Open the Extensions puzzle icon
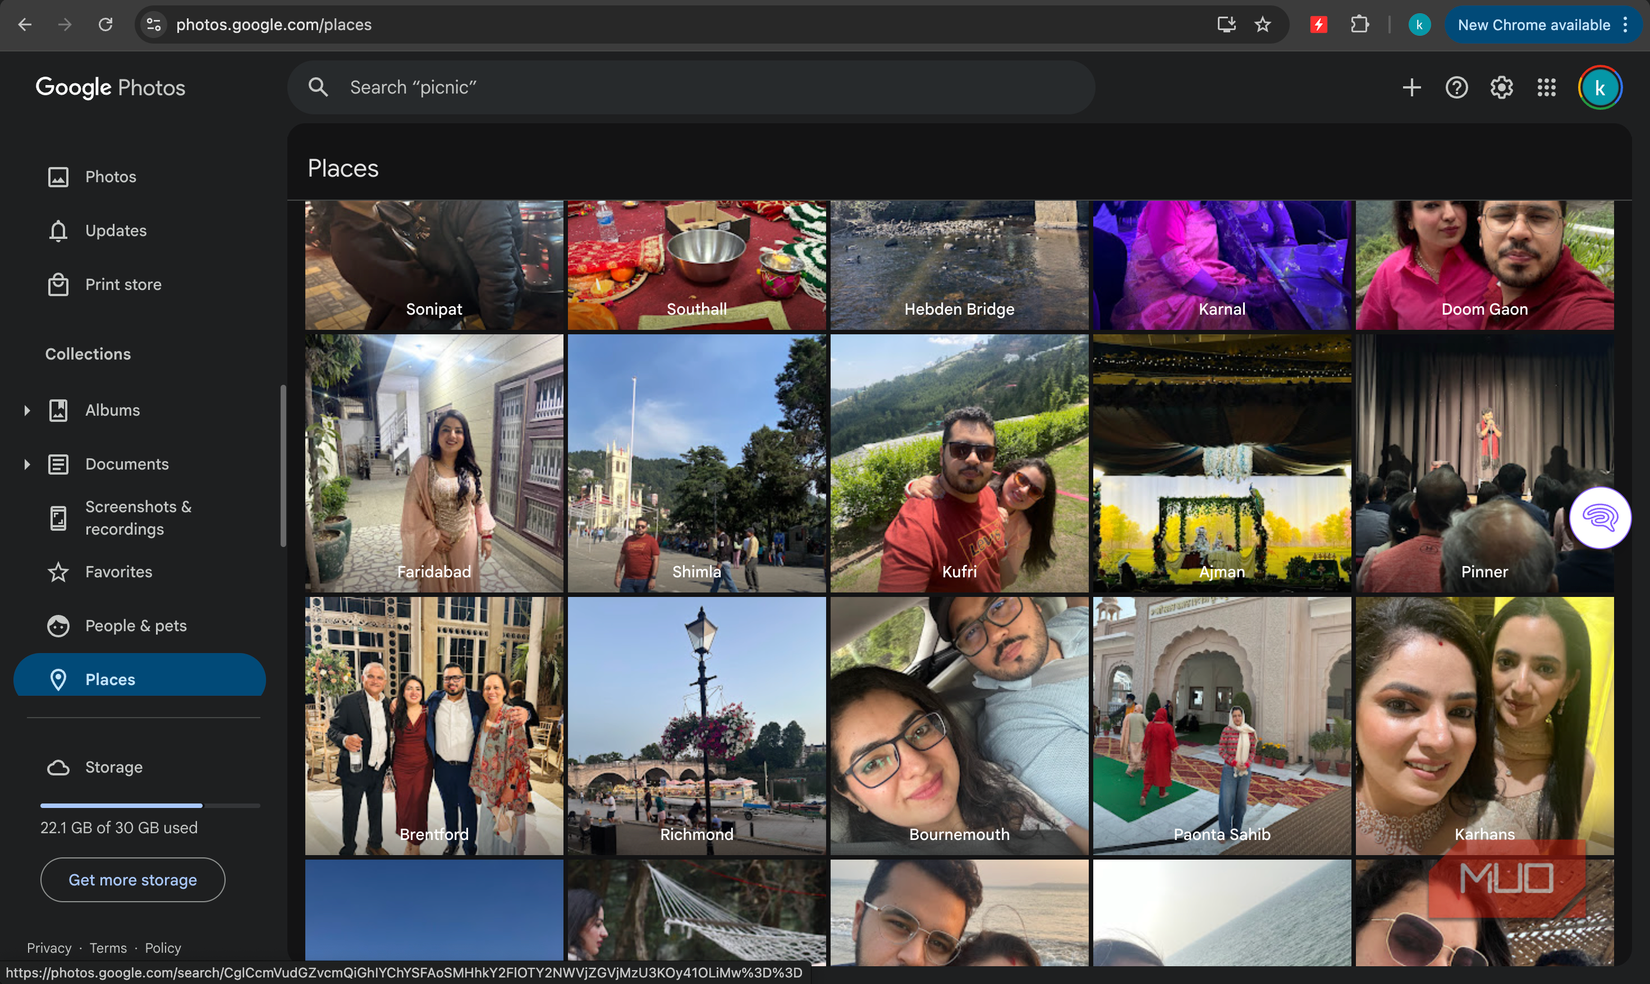Viewport: 1650px width, 984px height. [x=1360, y=25]
